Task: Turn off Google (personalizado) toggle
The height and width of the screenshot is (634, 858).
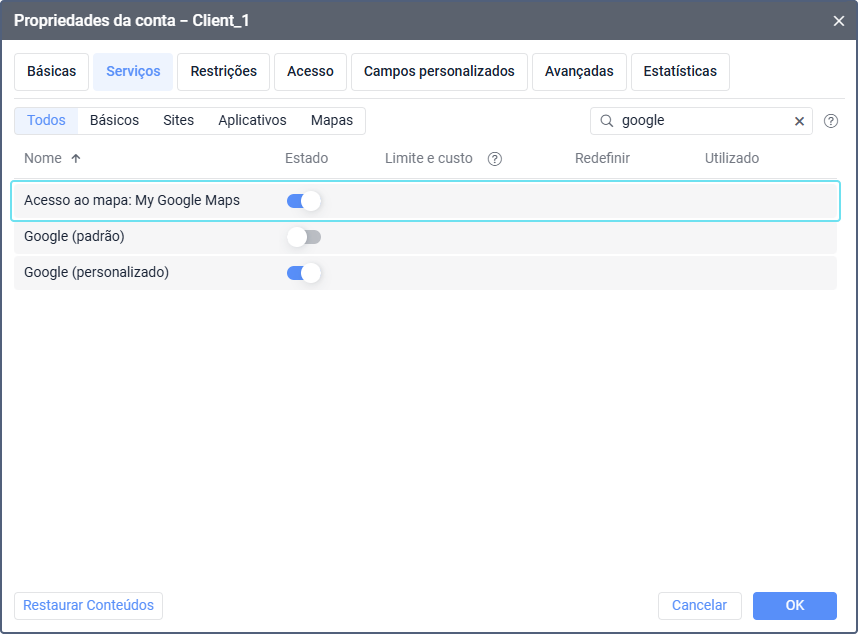Action: pos(304,273)
